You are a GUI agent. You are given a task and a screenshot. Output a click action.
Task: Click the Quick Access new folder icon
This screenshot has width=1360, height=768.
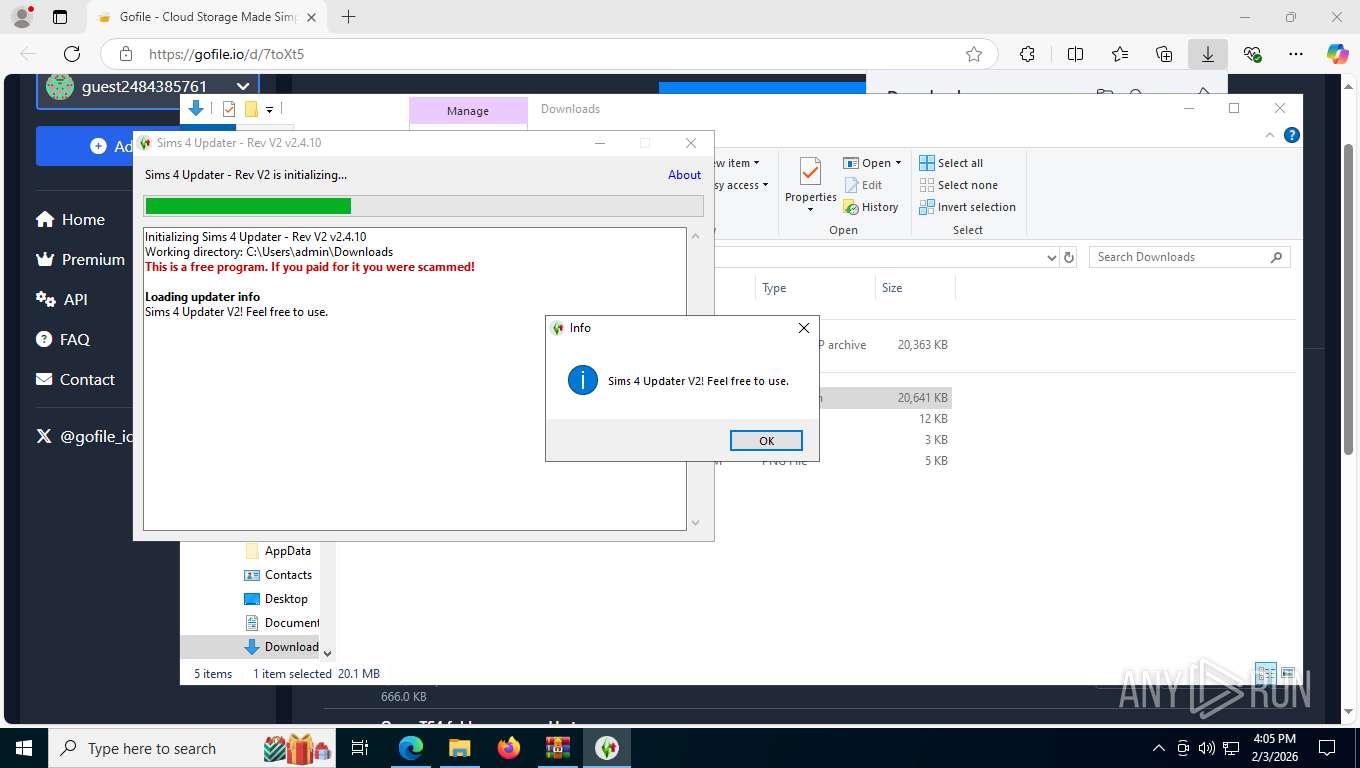coord(252,109)
